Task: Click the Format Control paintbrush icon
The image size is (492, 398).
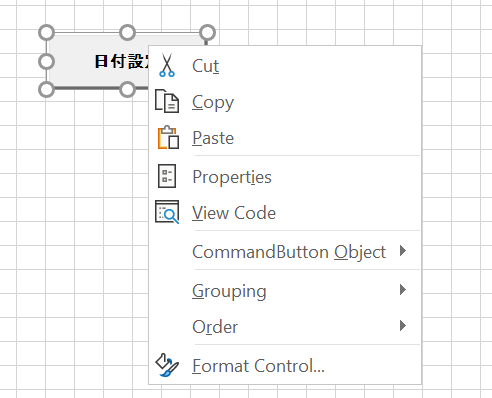Action: click(x=167, y=365)
